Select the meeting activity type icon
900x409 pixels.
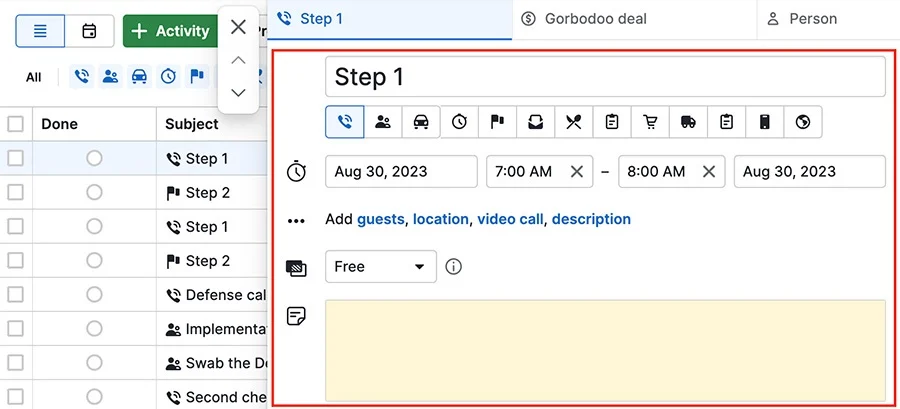click(x=383, y=122)
